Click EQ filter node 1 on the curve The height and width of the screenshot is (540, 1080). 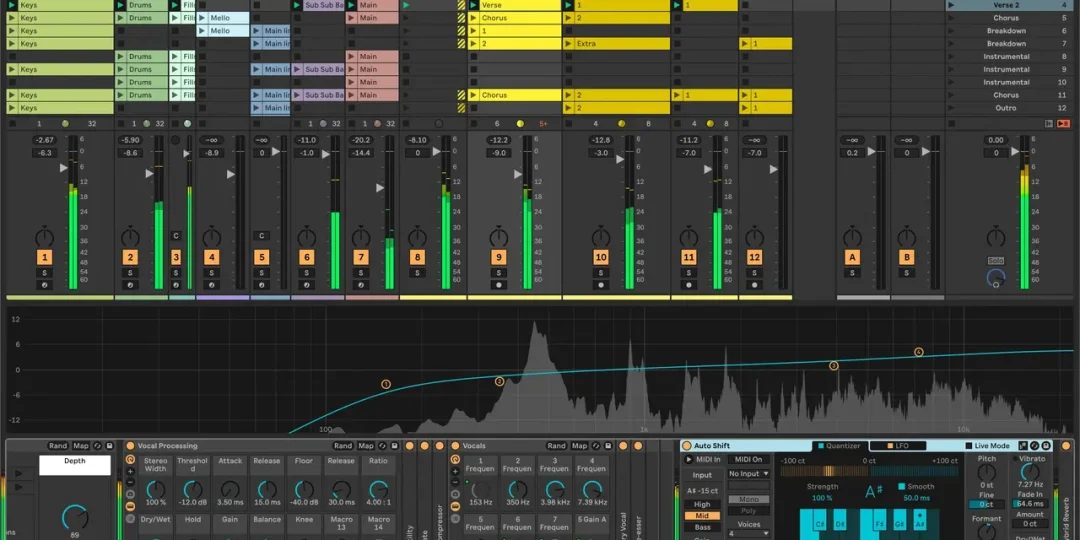click(386, 384)
